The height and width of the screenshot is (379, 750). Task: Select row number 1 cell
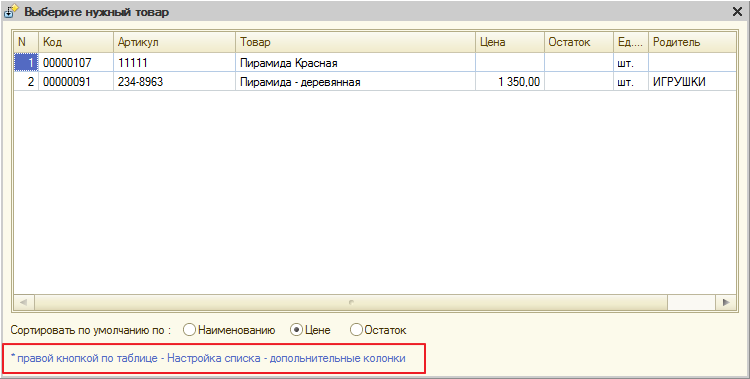click(x=26, y=62)
